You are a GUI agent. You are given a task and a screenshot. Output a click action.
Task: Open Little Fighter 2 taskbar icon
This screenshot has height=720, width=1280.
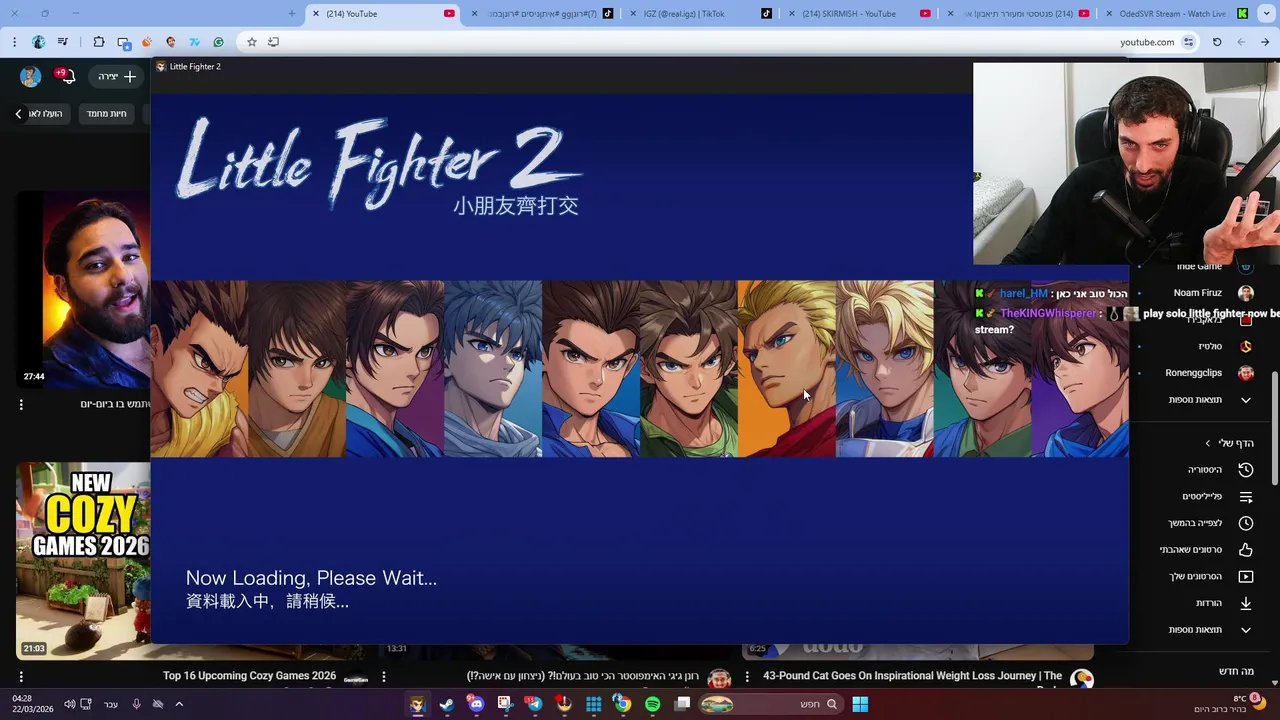coord(417,704)
